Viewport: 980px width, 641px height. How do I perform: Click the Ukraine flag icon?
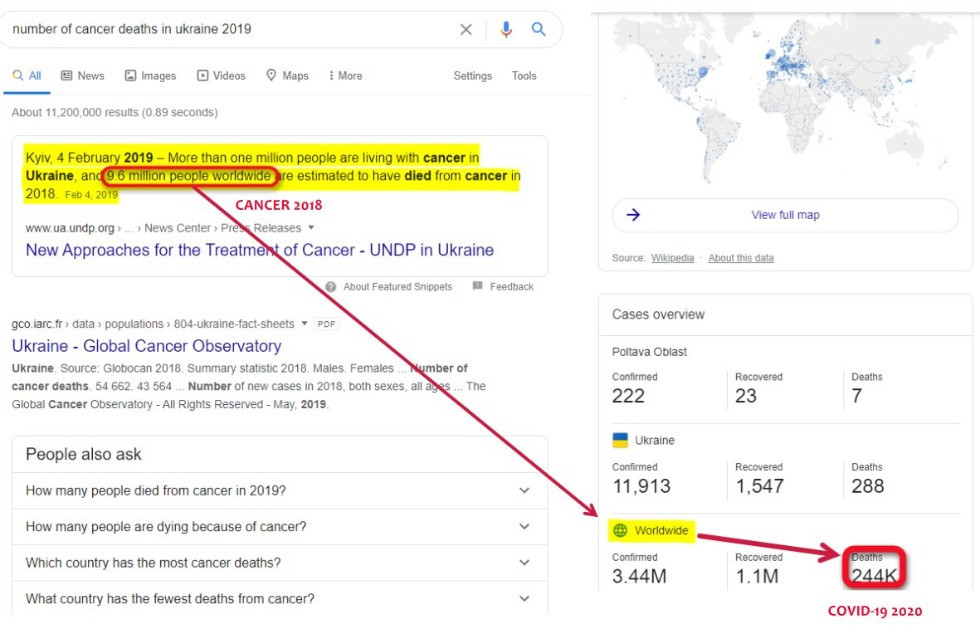pyautogui.click(x=620, y=440)
